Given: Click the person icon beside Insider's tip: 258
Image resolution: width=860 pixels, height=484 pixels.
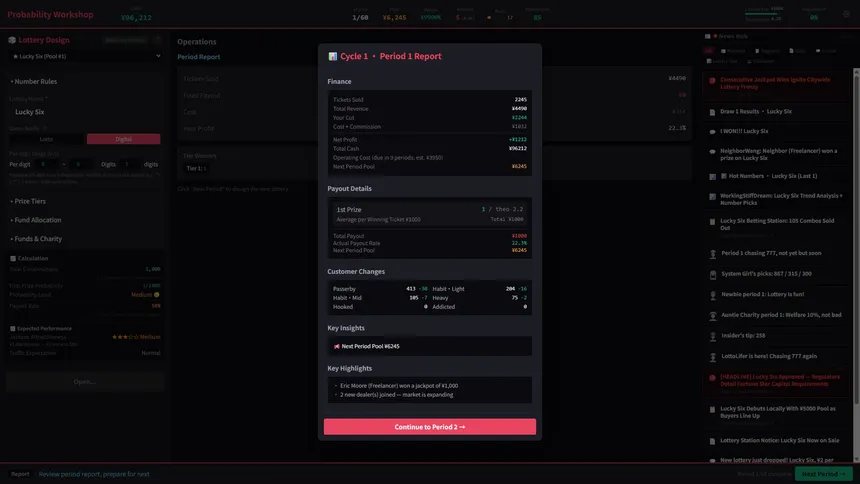Looking at the screenshot, I should [x=713, y=336].
